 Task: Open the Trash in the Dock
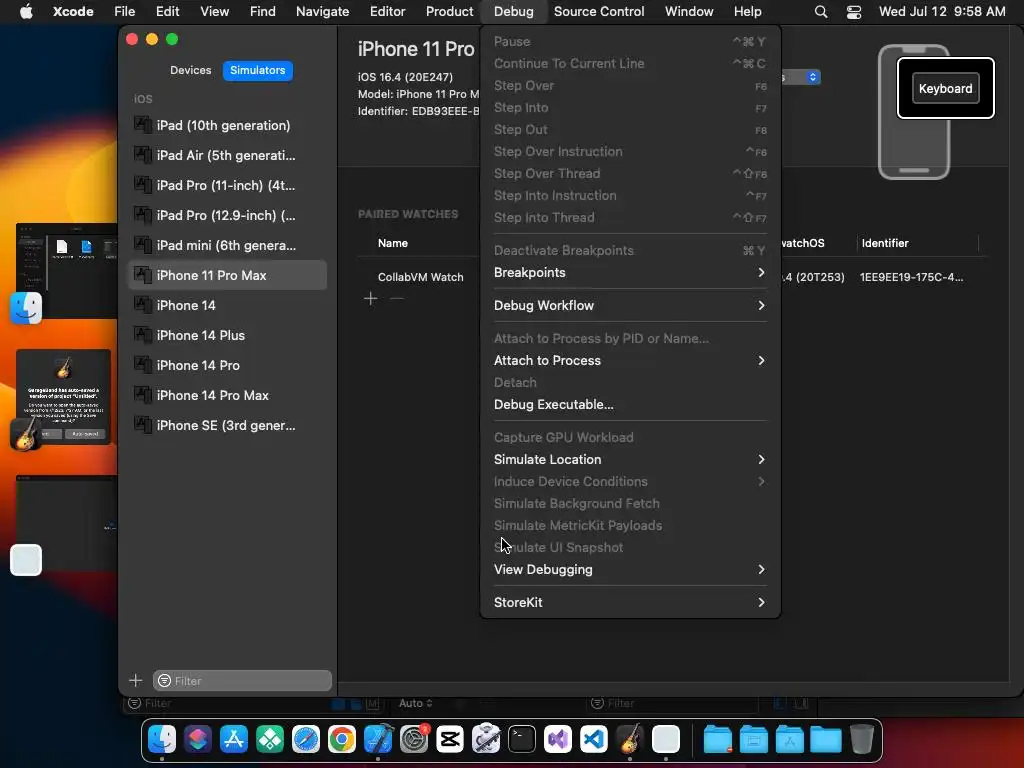pos(862,739)
